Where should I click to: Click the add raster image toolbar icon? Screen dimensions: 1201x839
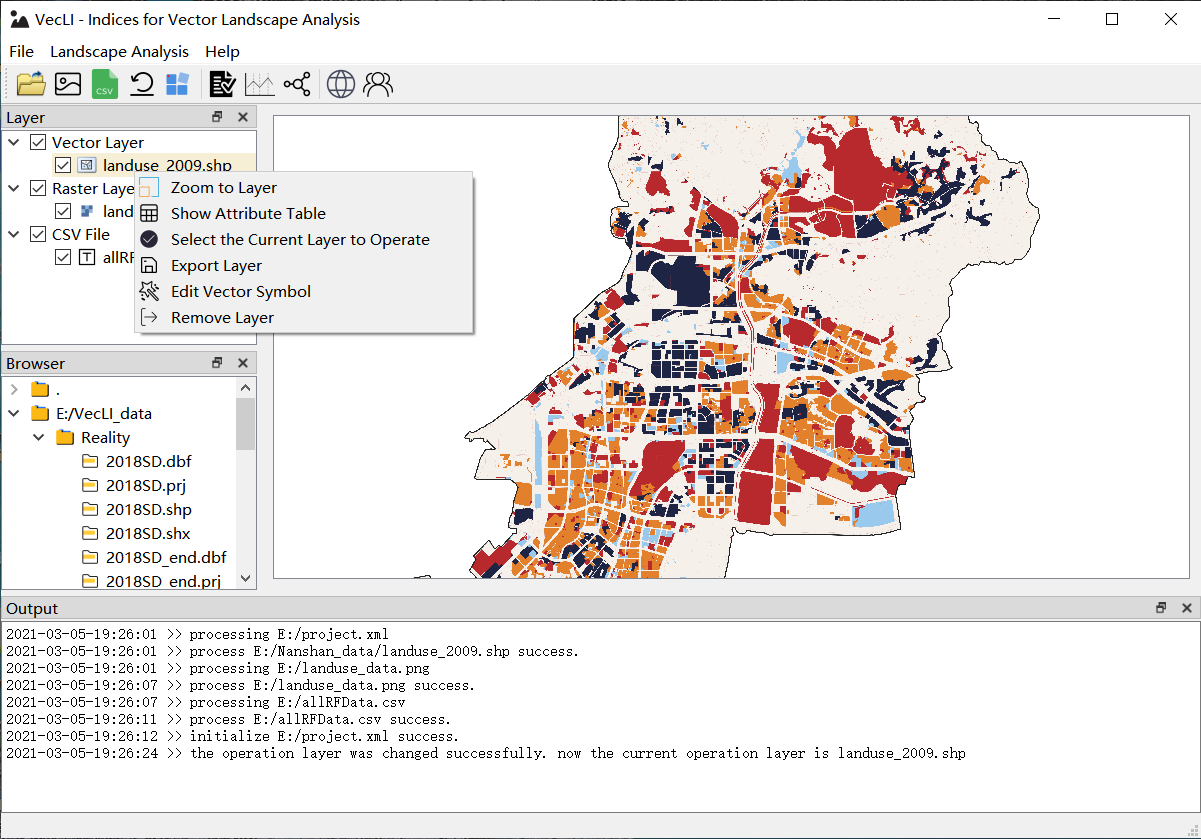68,84
